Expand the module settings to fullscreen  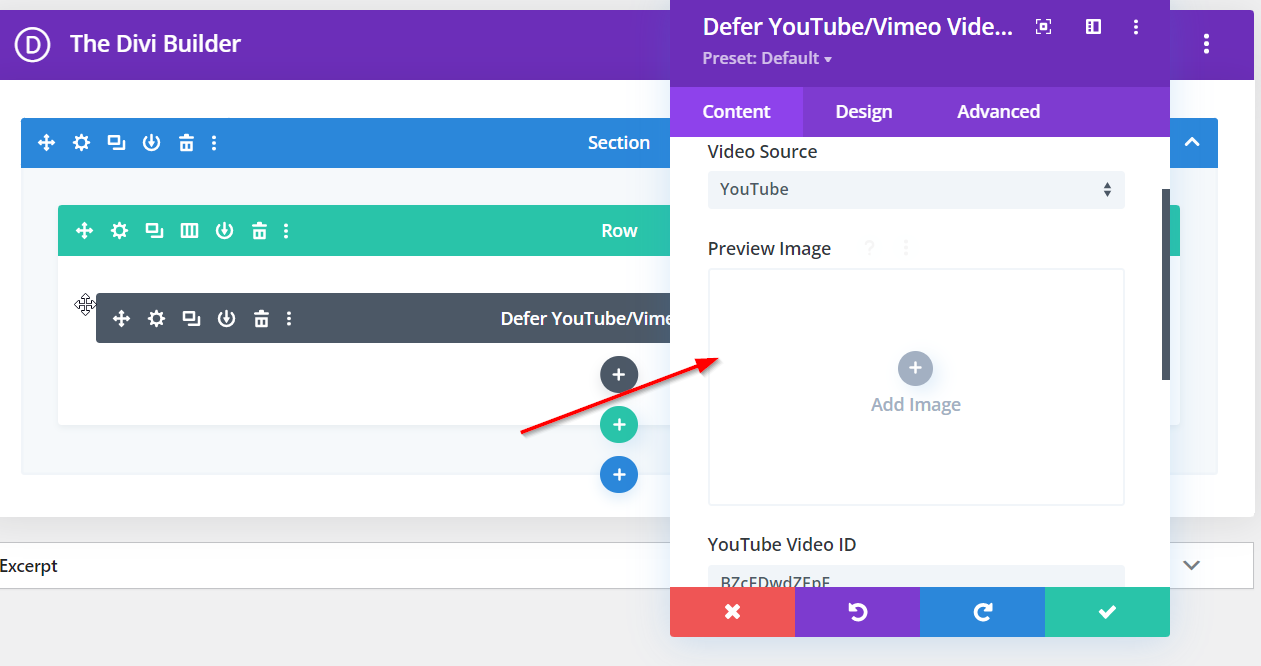[x=1043, y=27]
